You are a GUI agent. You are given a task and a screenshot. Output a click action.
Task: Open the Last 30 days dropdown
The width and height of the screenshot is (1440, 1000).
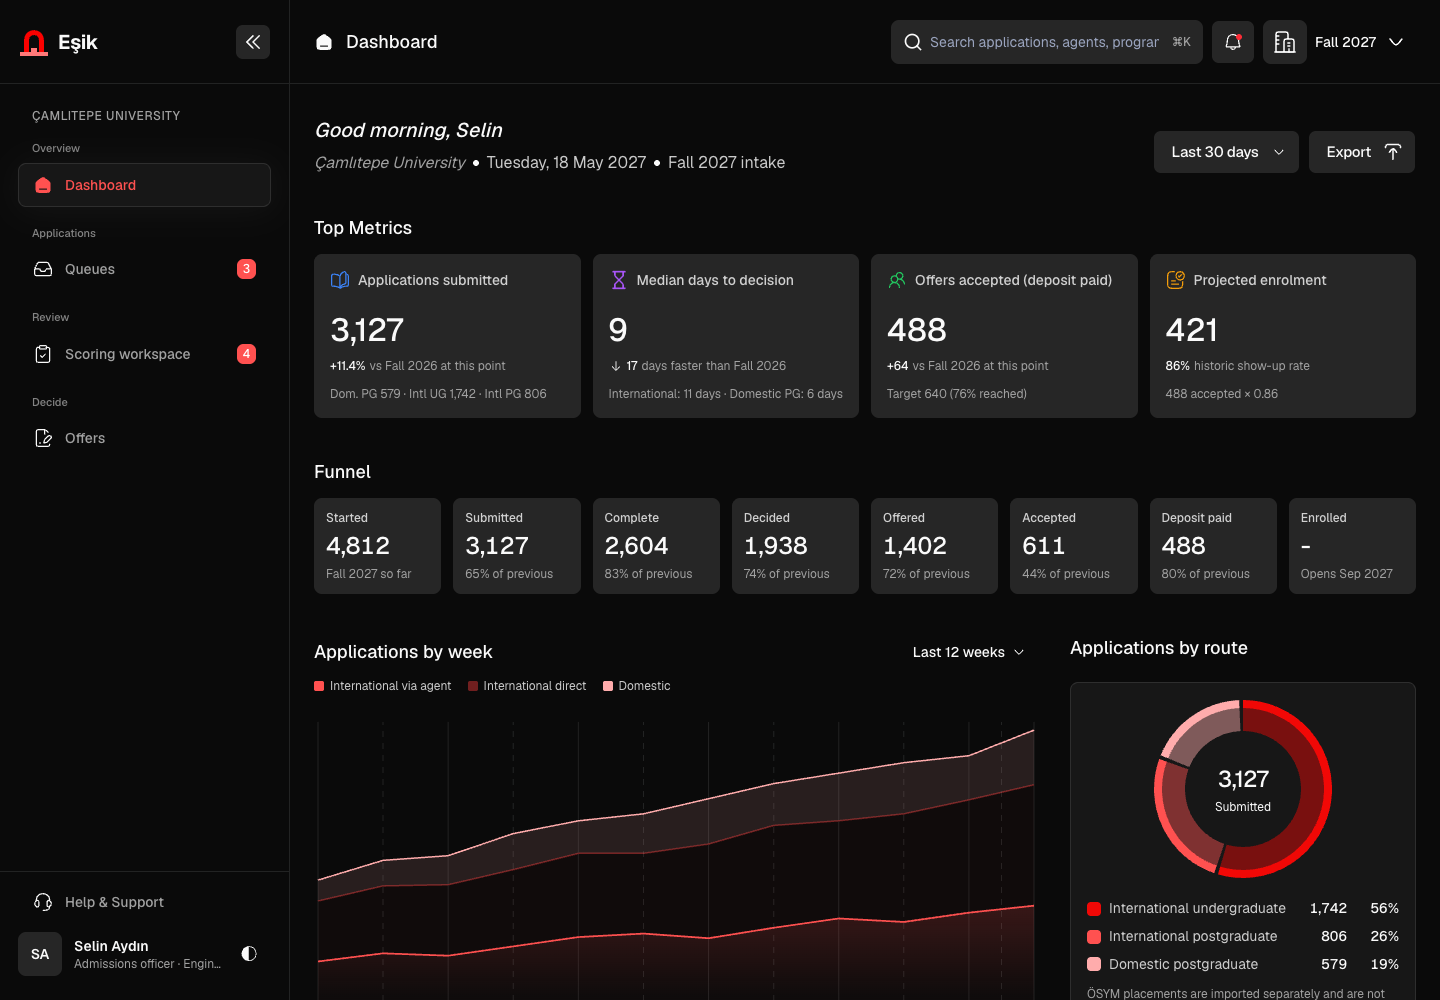(1226, 152)
